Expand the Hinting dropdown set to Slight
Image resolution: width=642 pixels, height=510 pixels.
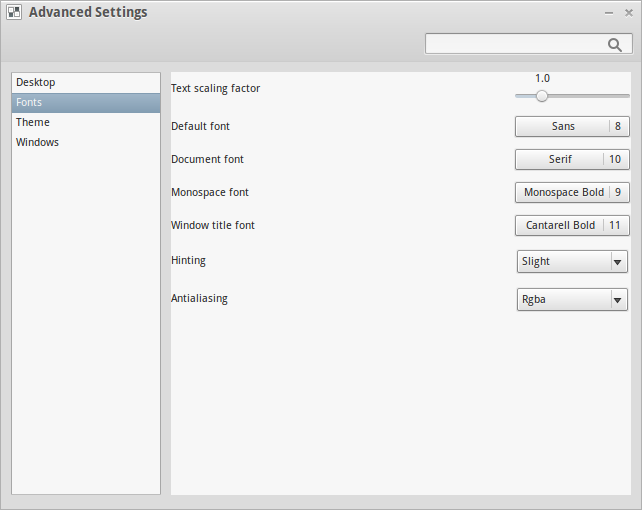tap(572, 261)
